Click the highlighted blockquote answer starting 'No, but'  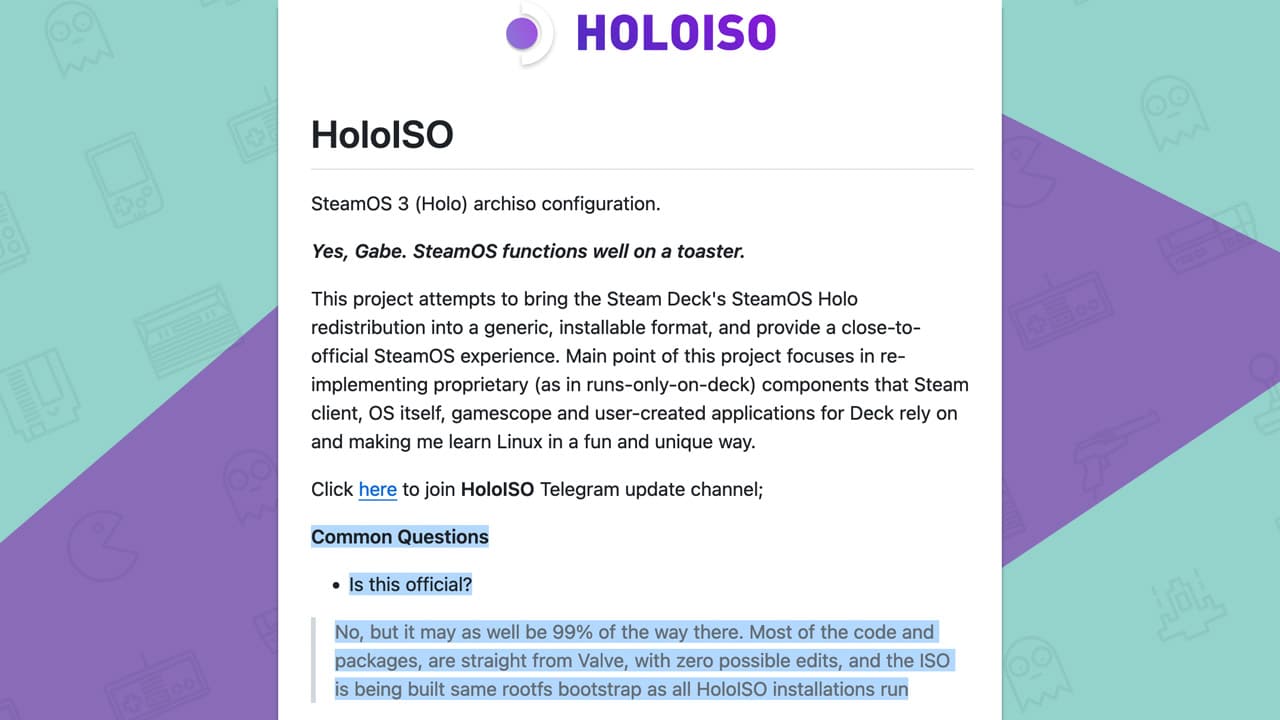point(644,660)
